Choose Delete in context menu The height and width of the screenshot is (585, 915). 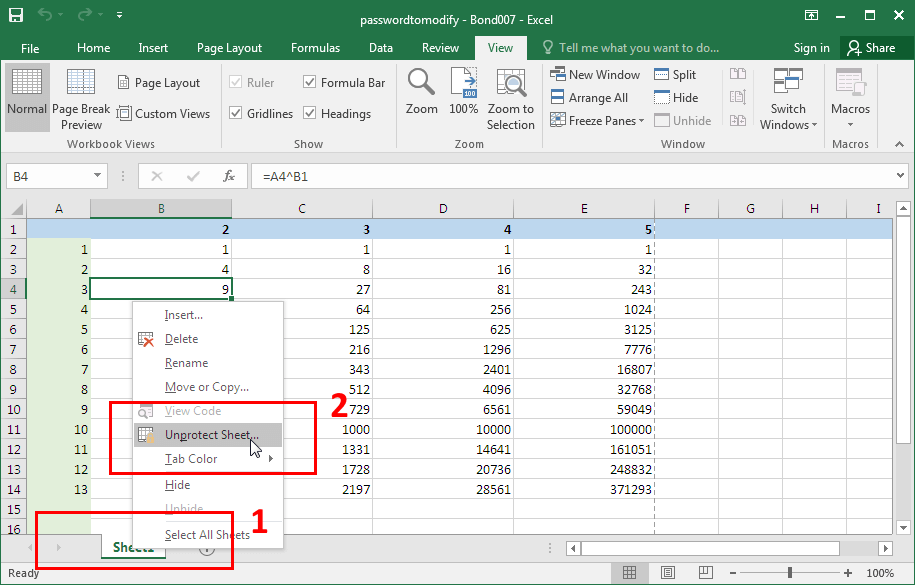208,339
